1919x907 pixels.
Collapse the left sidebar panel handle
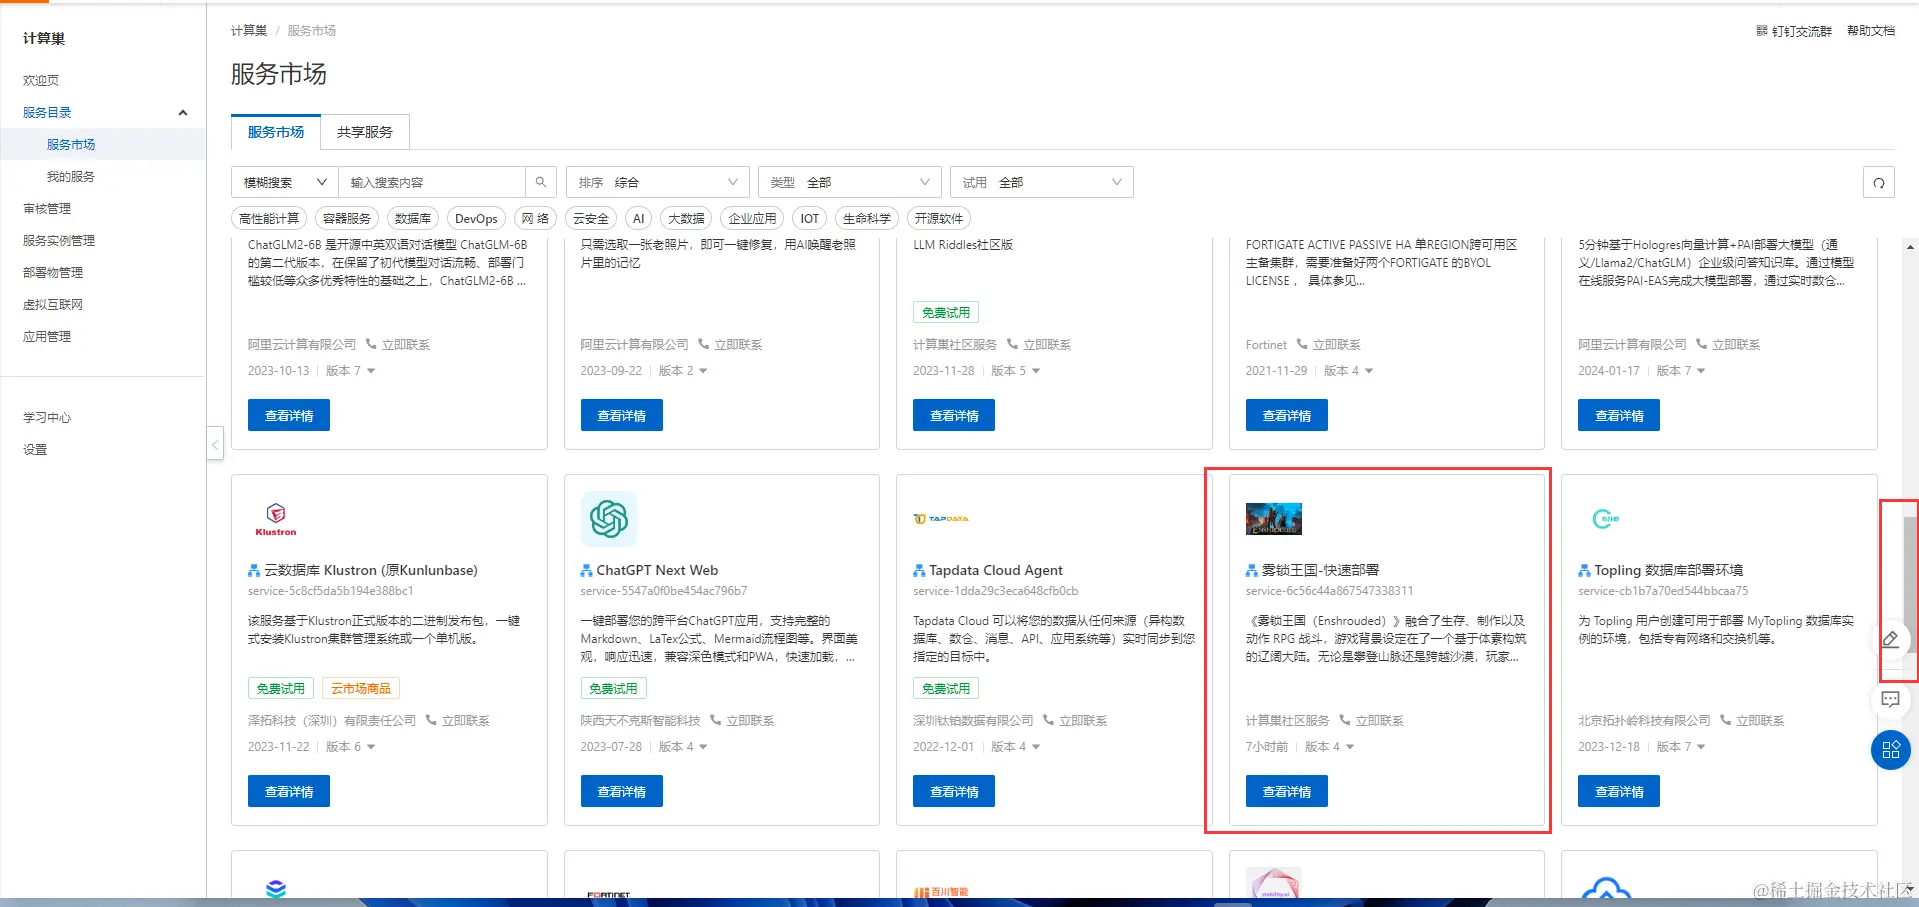[x=215, y=443]
